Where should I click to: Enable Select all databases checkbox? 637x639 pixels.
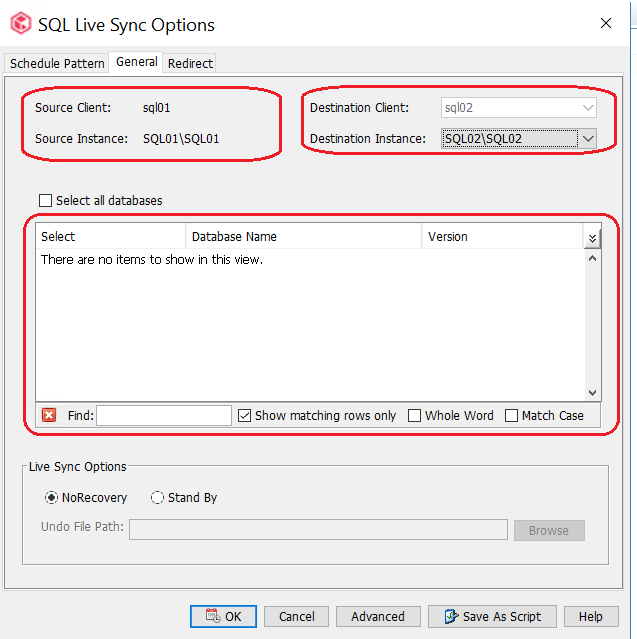coord(45,201)
